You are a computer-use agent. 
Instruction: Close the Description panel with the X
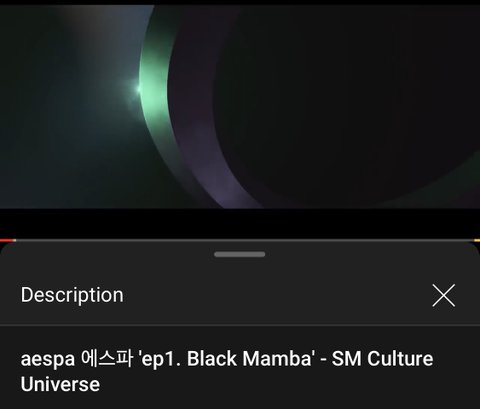click(x=444, y=295)
